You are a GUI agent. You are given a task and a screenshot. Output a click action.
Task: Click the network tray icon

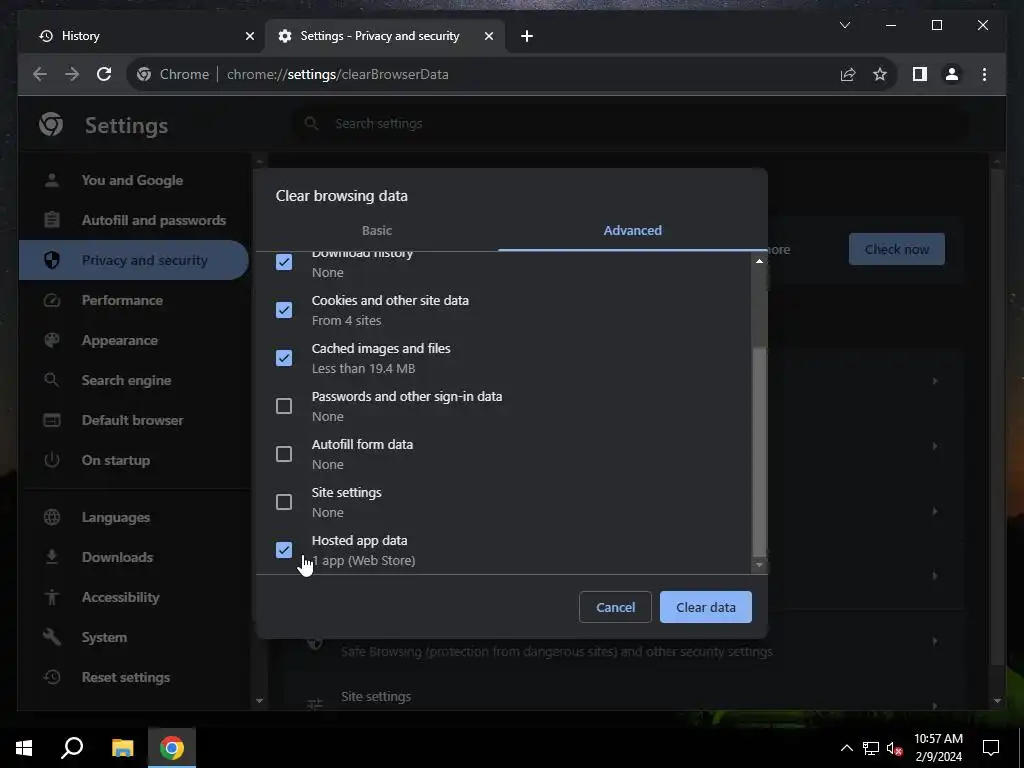tap(871, 748)
